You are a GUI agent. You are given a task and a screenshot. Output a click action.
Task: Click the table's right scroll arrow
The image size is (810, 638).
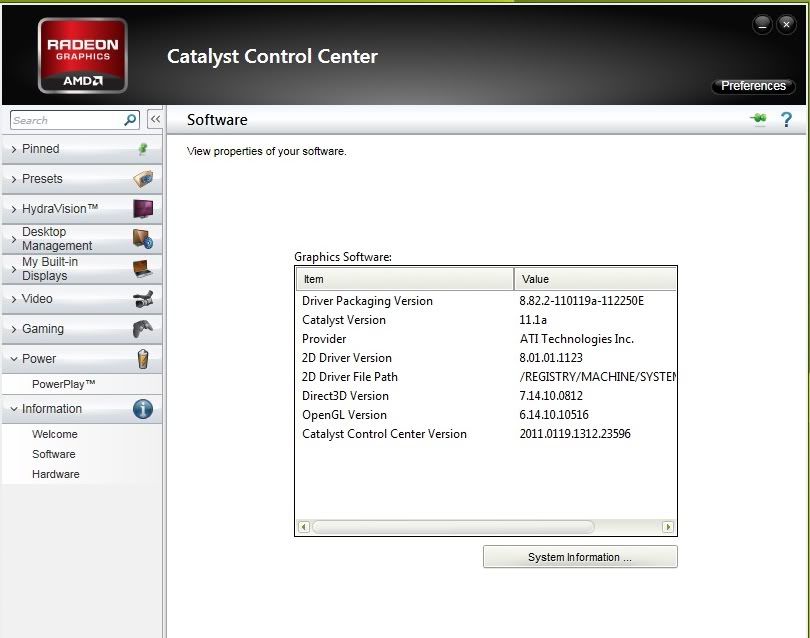click(x=668, y=527)
